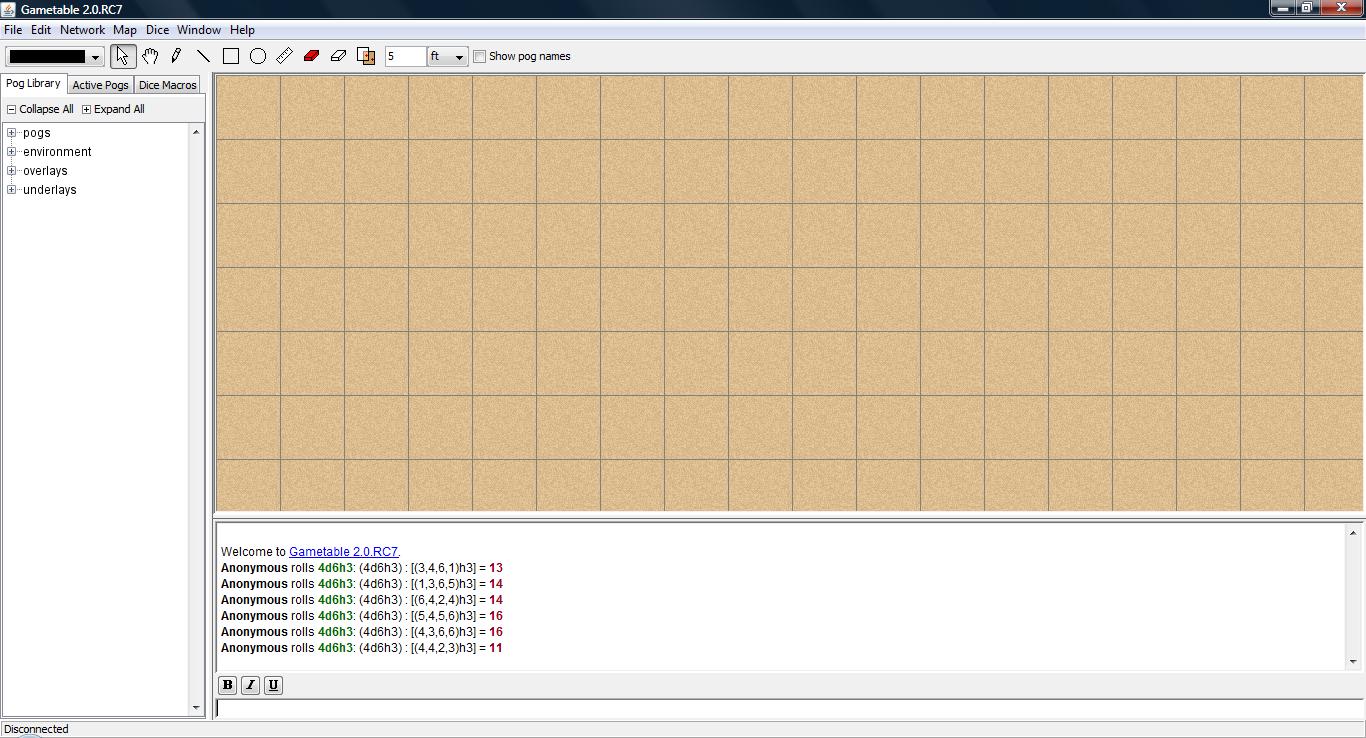Screen dimensions: 1366x738
Task: Expand the environment tree node
Action: (x=12, y=152)
